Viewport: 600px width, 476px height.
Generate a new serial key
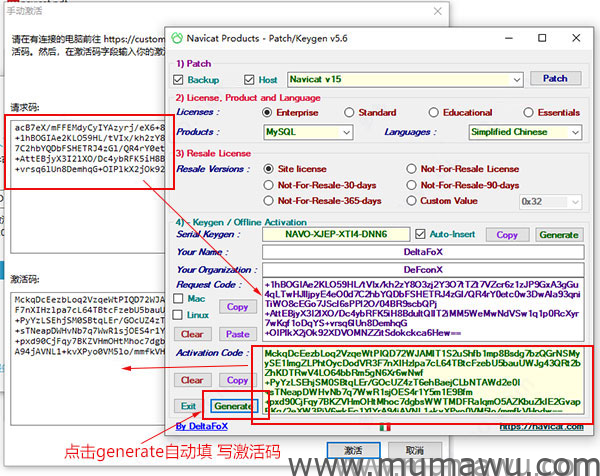[x=559, y=235]
